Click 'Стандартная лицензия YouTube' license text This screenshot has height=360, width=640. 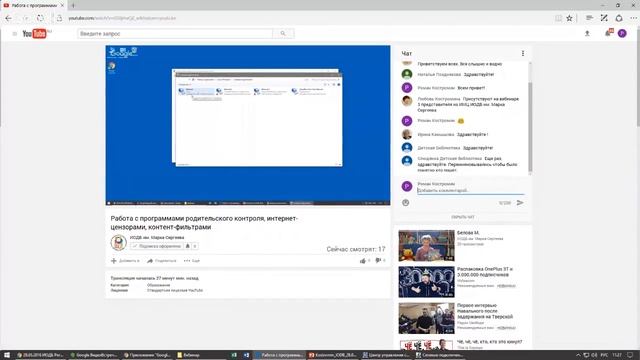[175, 290]
